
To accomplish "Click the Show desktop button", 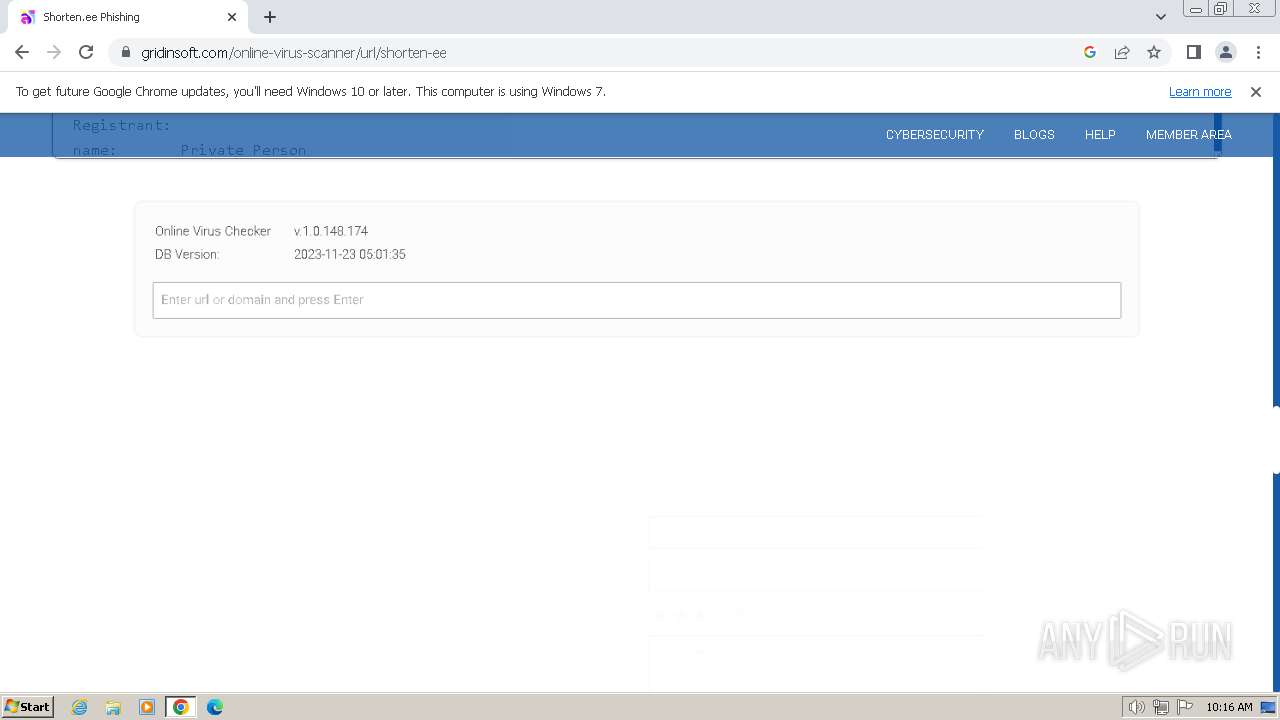I will click(1269, 707).
